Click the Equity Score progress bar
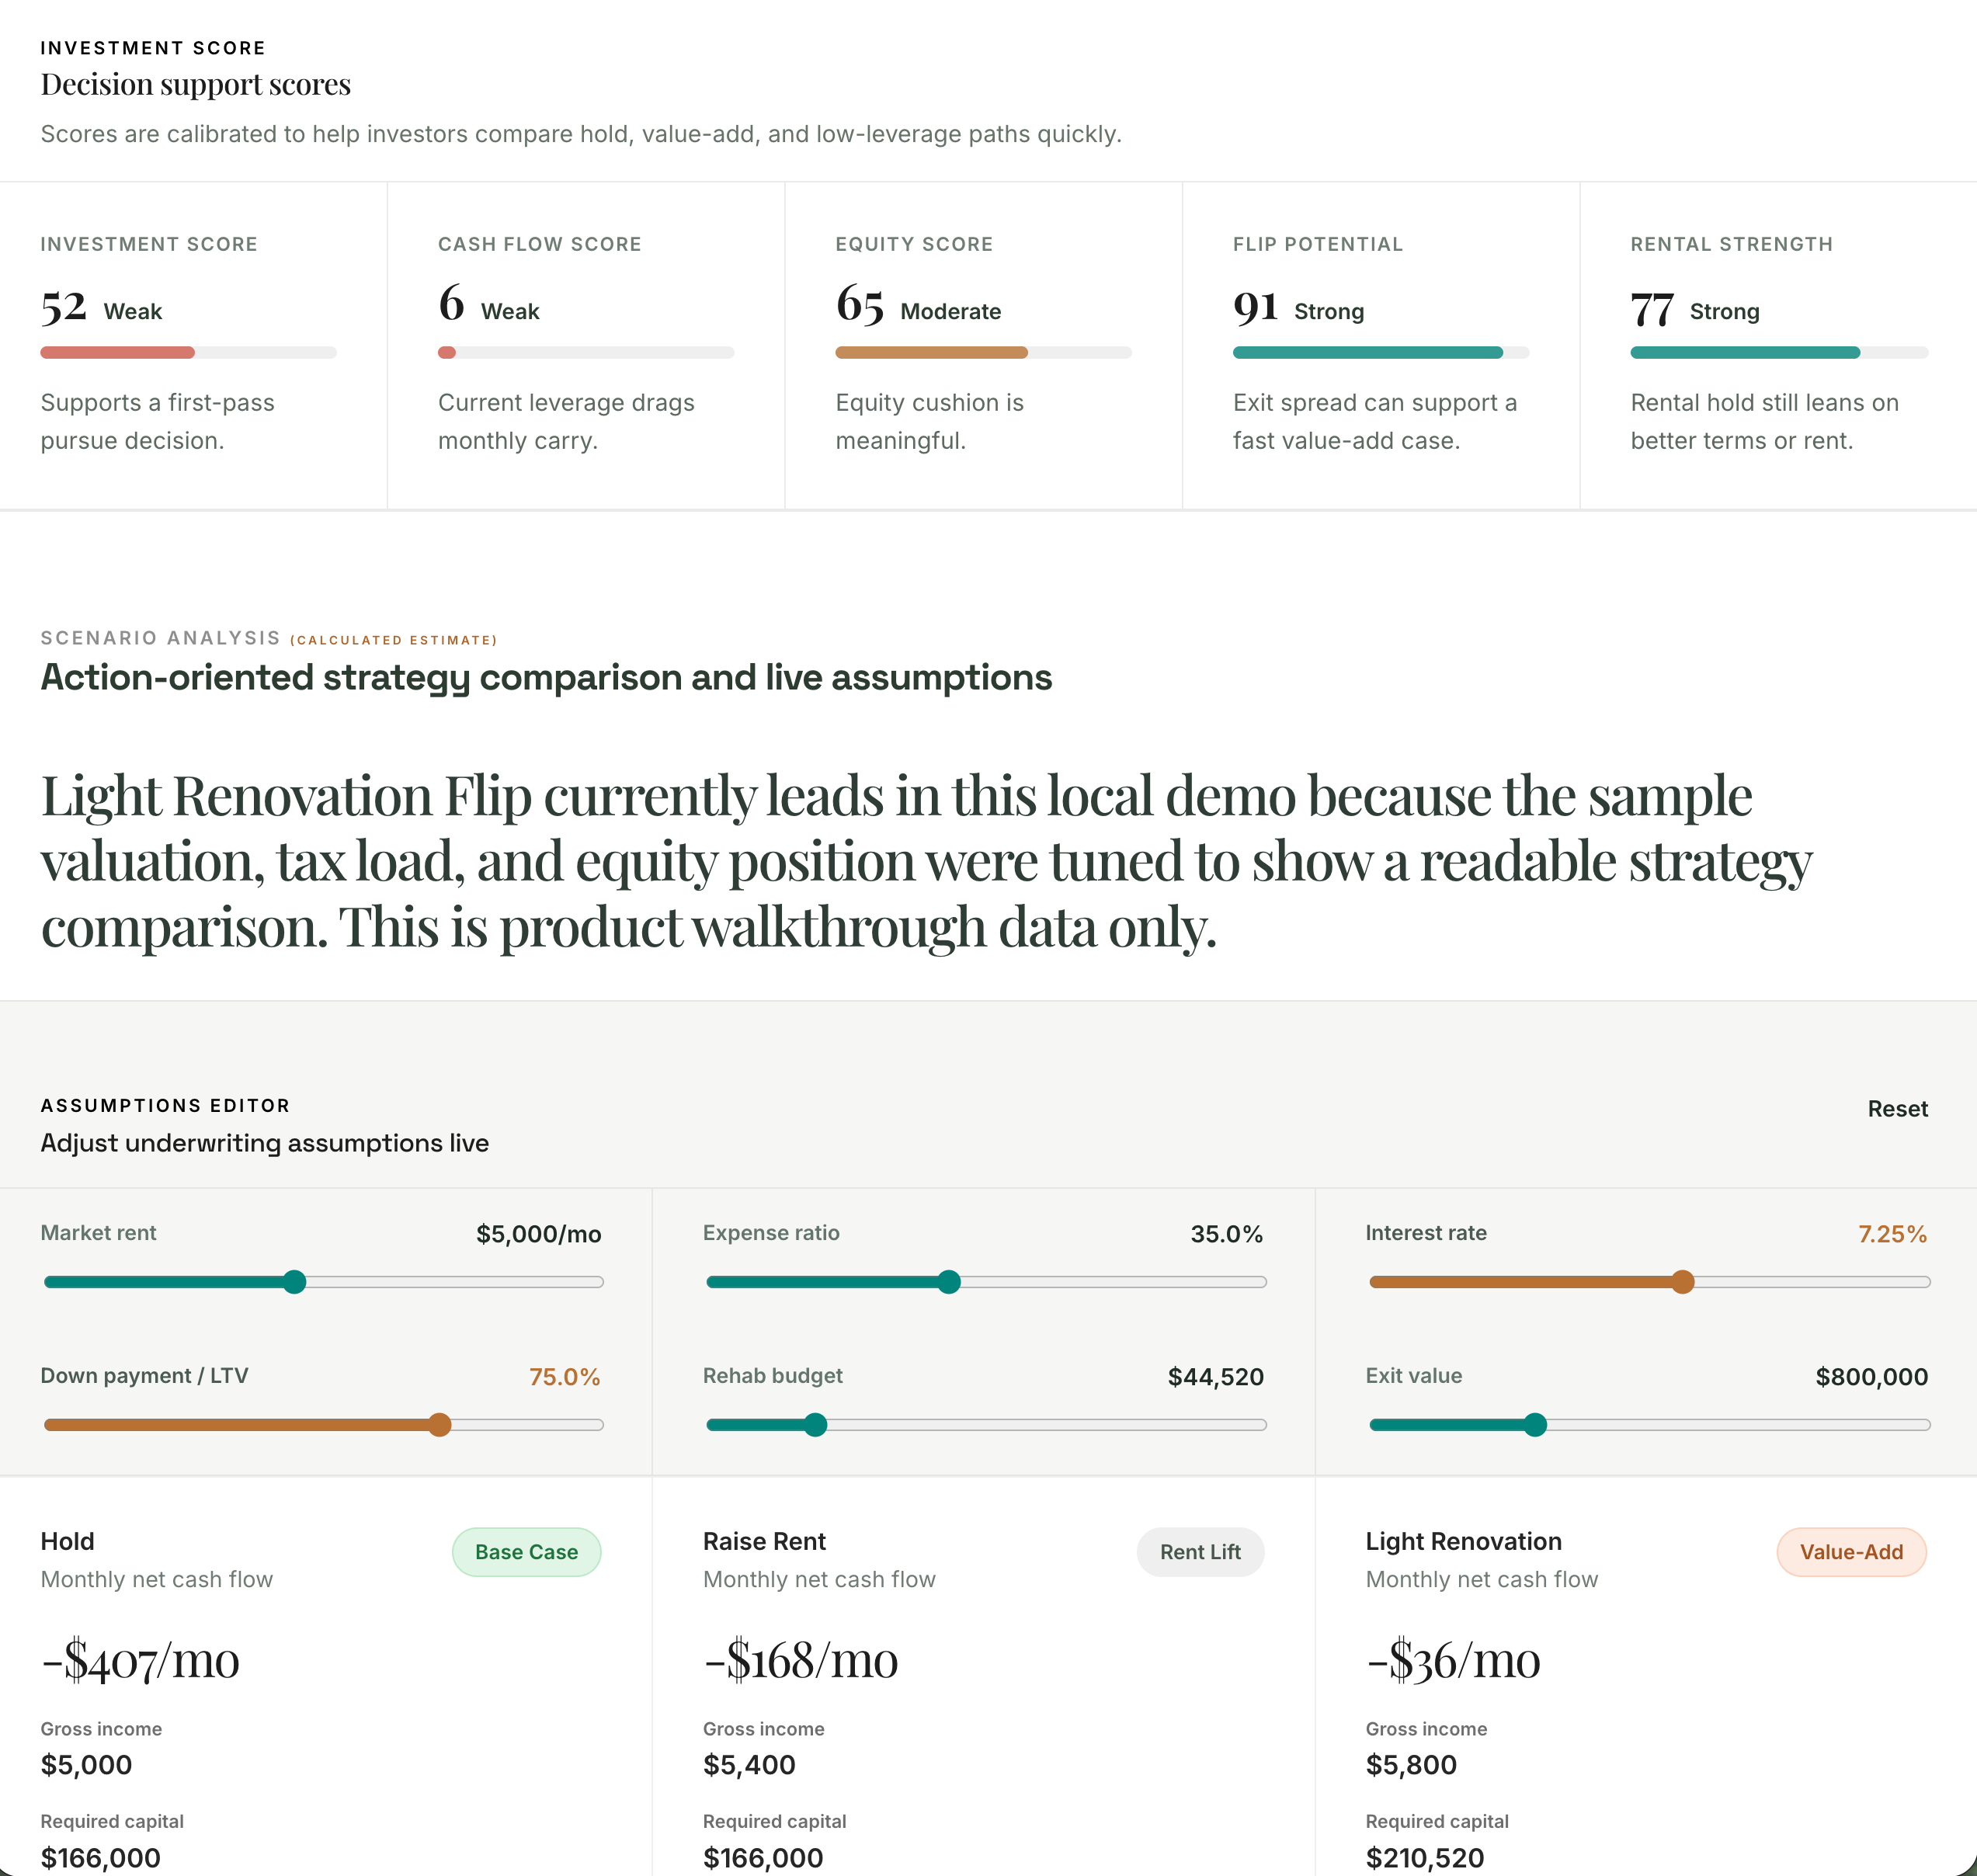Screen dimensions: 1977x1876 [983, 352]
